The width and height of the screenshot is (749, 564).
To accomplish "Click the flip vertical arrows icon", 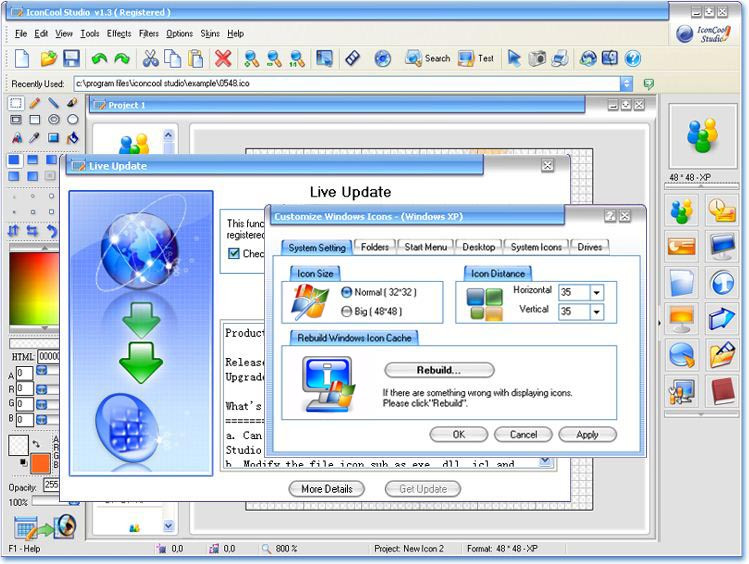I will 13,231.
